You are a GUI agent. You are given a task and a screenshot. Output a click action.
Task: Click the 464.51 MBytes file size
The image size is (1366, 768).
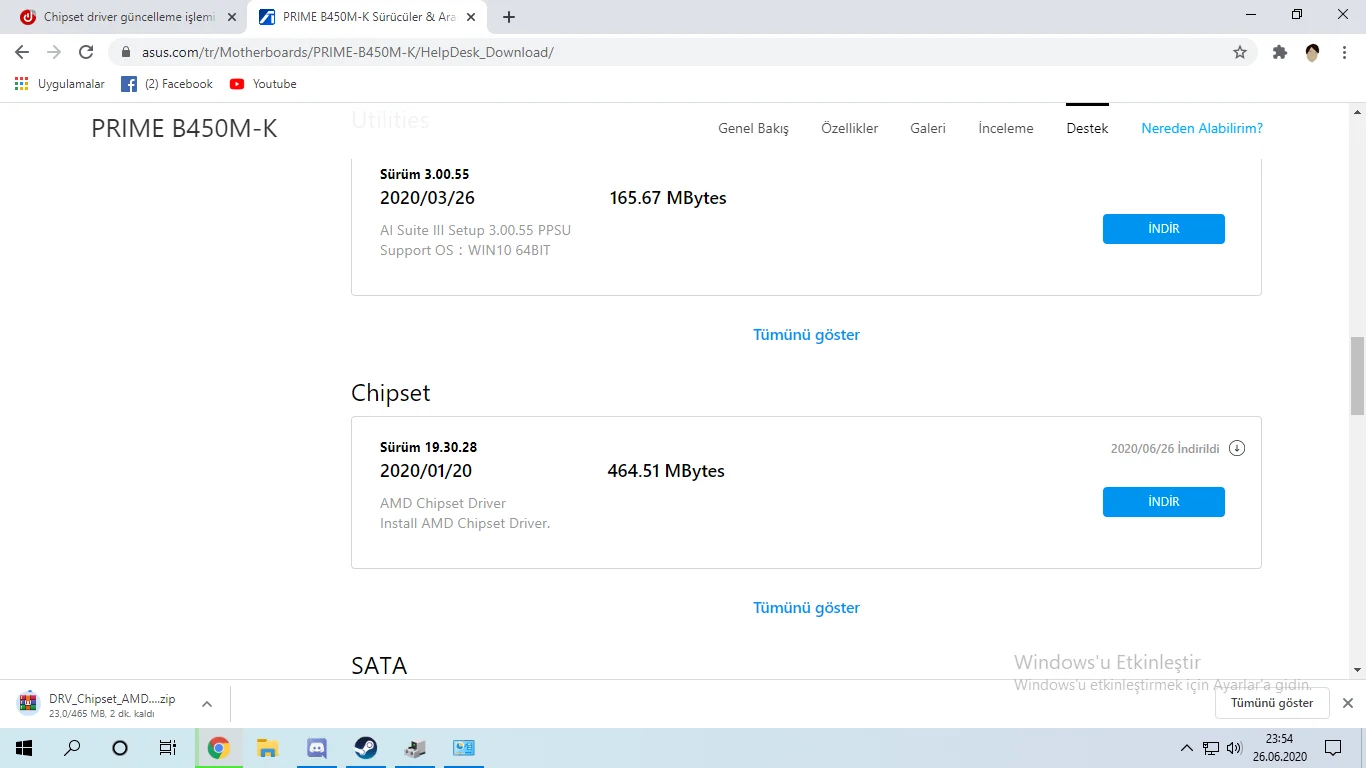pyautogui.click(x=666, y=471)
